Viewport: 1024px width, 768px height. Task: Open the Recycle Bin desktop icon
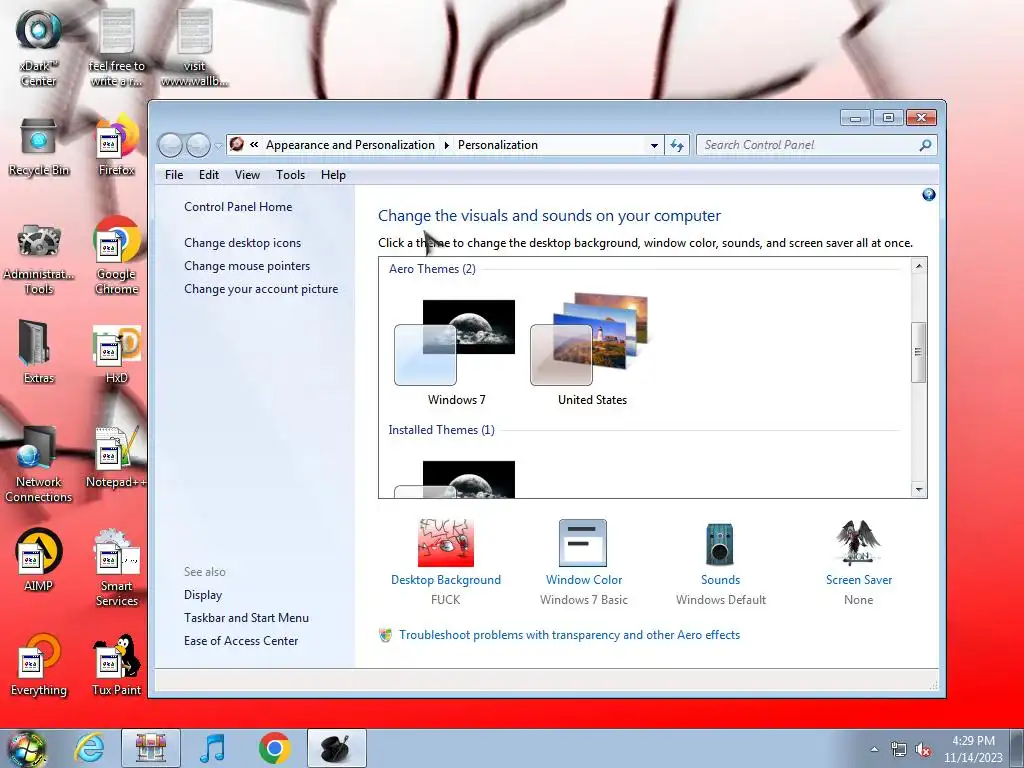coord(39,148)
